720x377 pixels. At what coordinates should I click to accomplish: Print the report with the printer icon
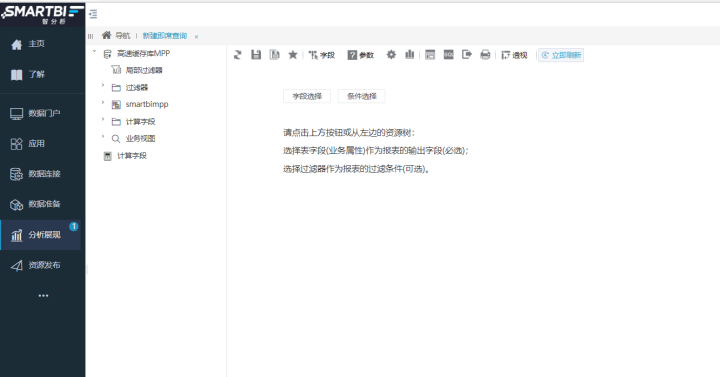click(x=485, y=55)
